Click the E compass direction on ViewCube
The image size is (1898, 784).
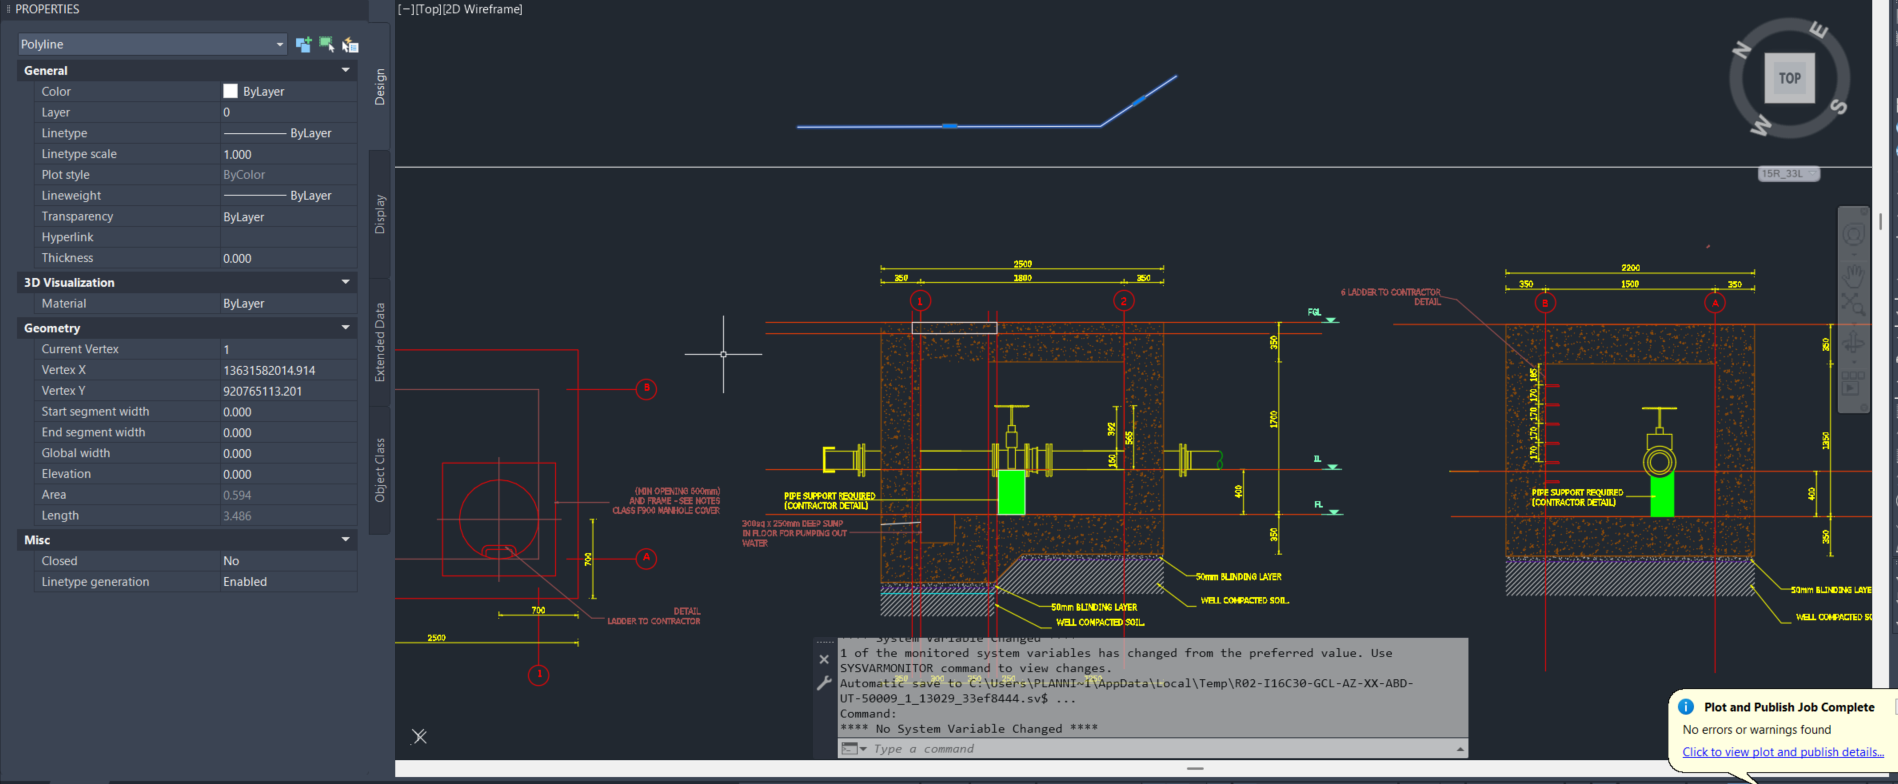point(1819,31)
